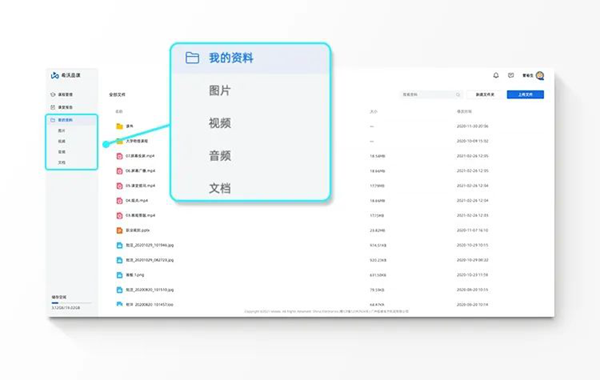
Task: Choose 音频 in the enlarged callout
Action: 220,156
